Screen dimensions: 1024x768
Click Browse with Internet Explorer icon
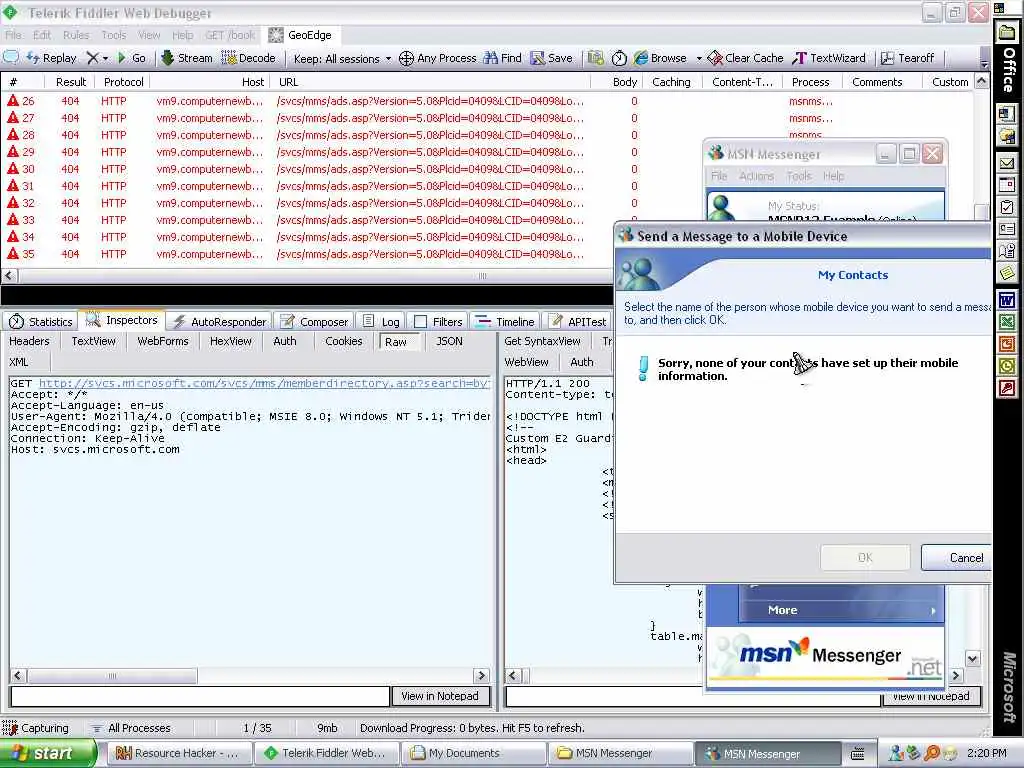click(660, 58)
